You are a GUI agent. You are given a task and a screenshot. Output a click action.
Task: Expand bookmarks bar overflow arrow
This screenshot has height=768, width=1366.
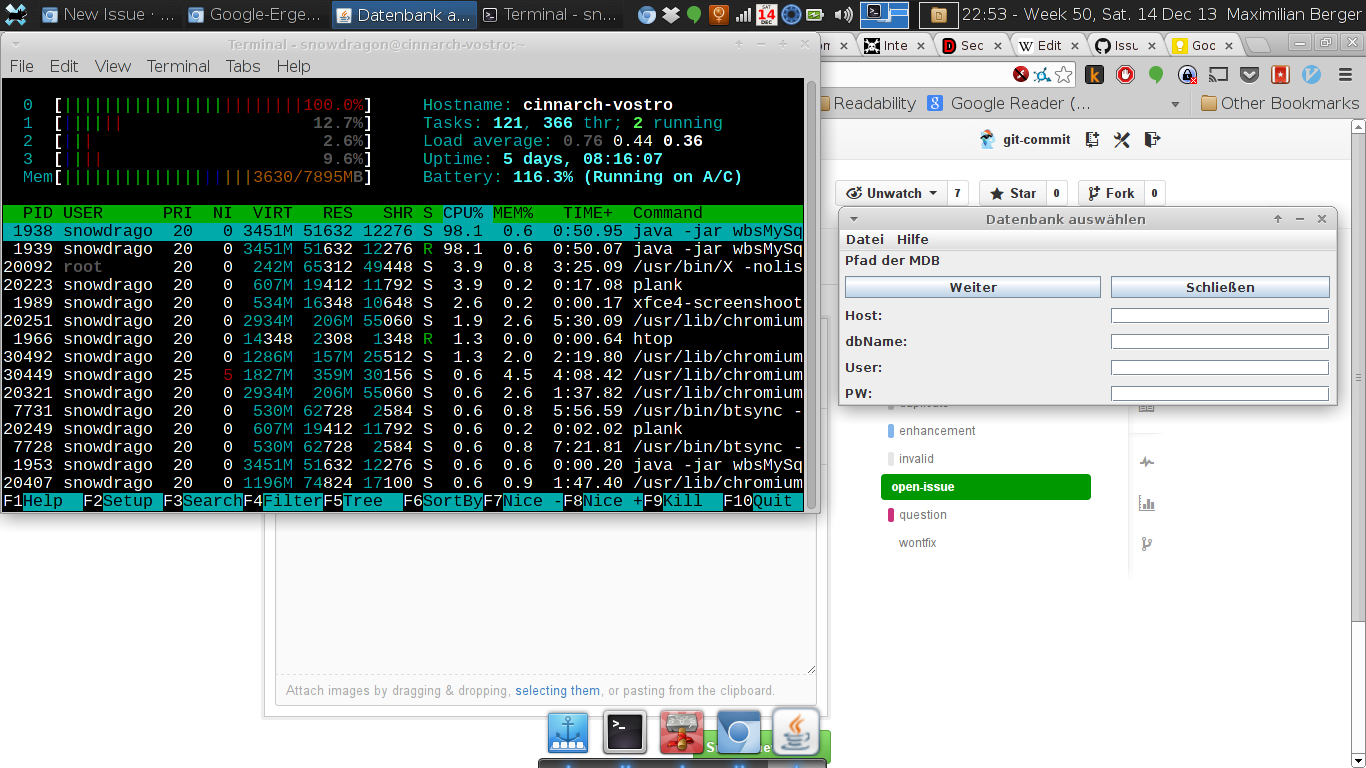pyautogui.click(x=1176, y=104)
